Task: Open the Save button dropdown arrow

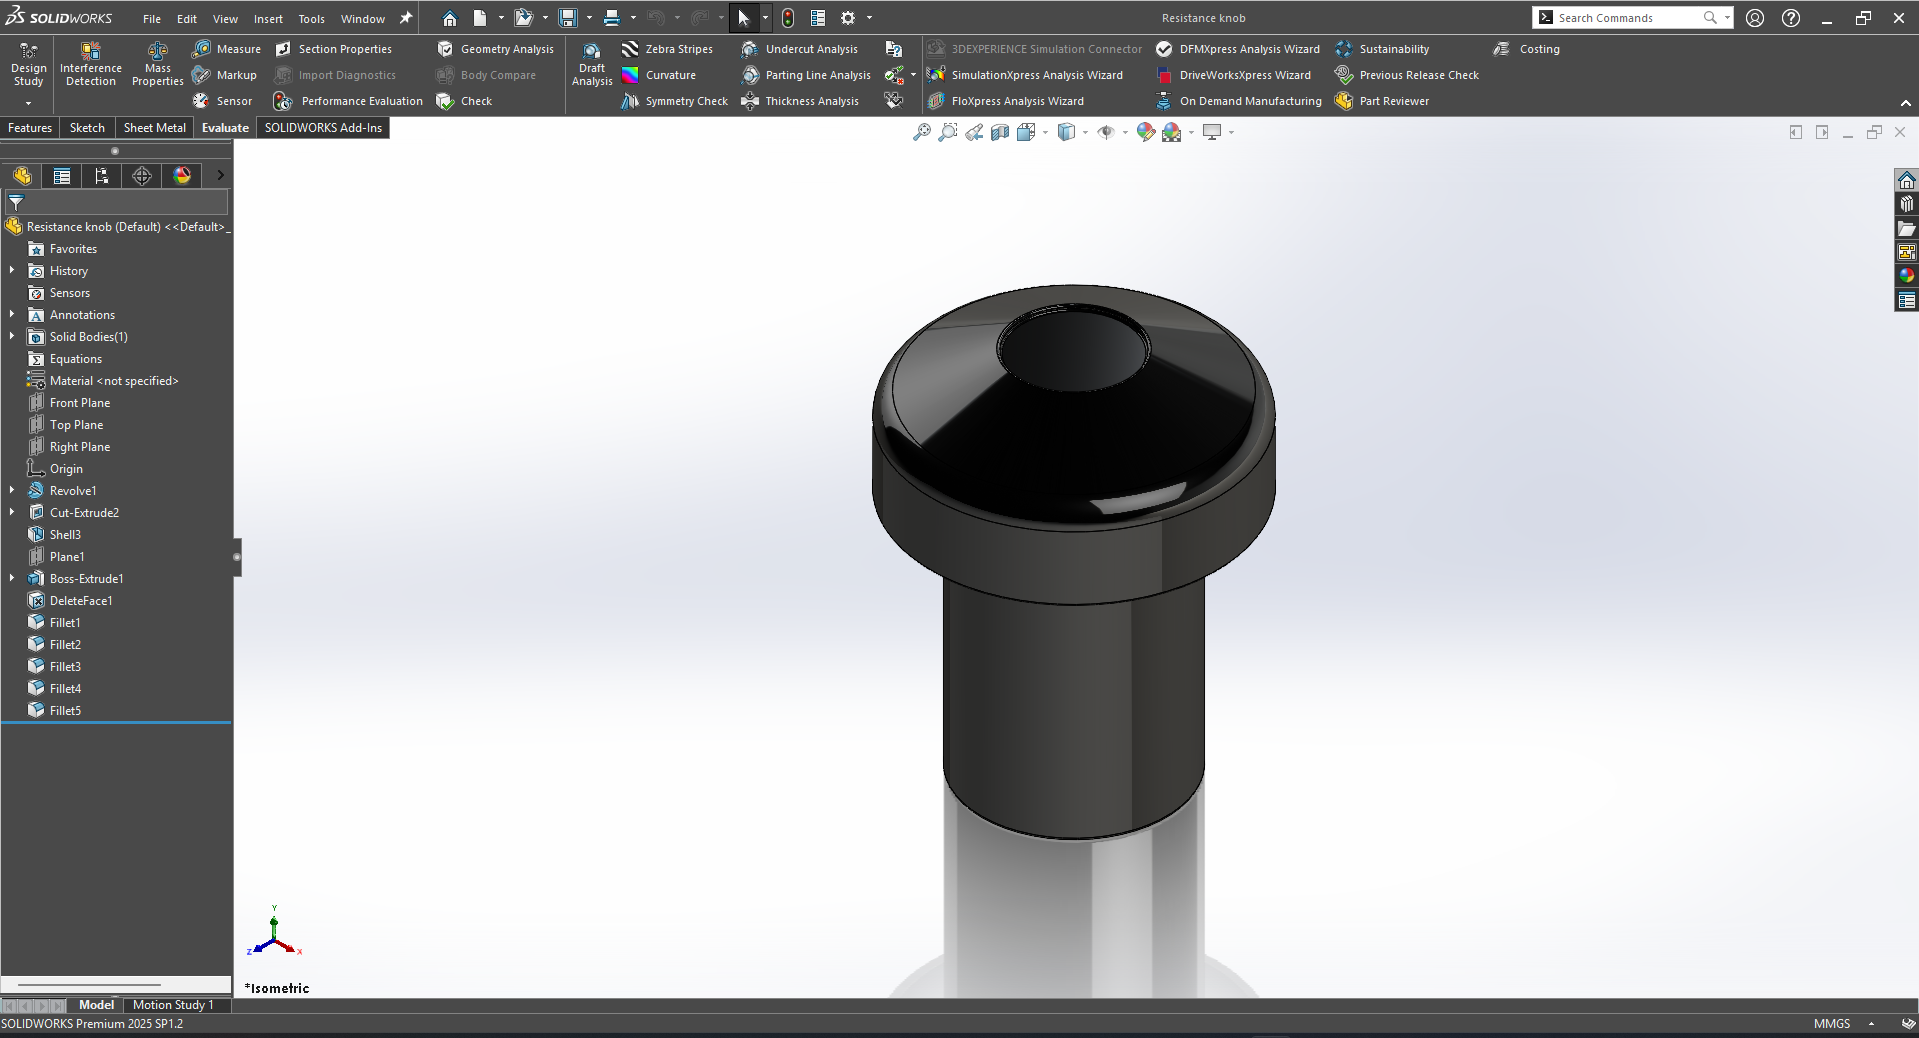Action: coord(588,18)
